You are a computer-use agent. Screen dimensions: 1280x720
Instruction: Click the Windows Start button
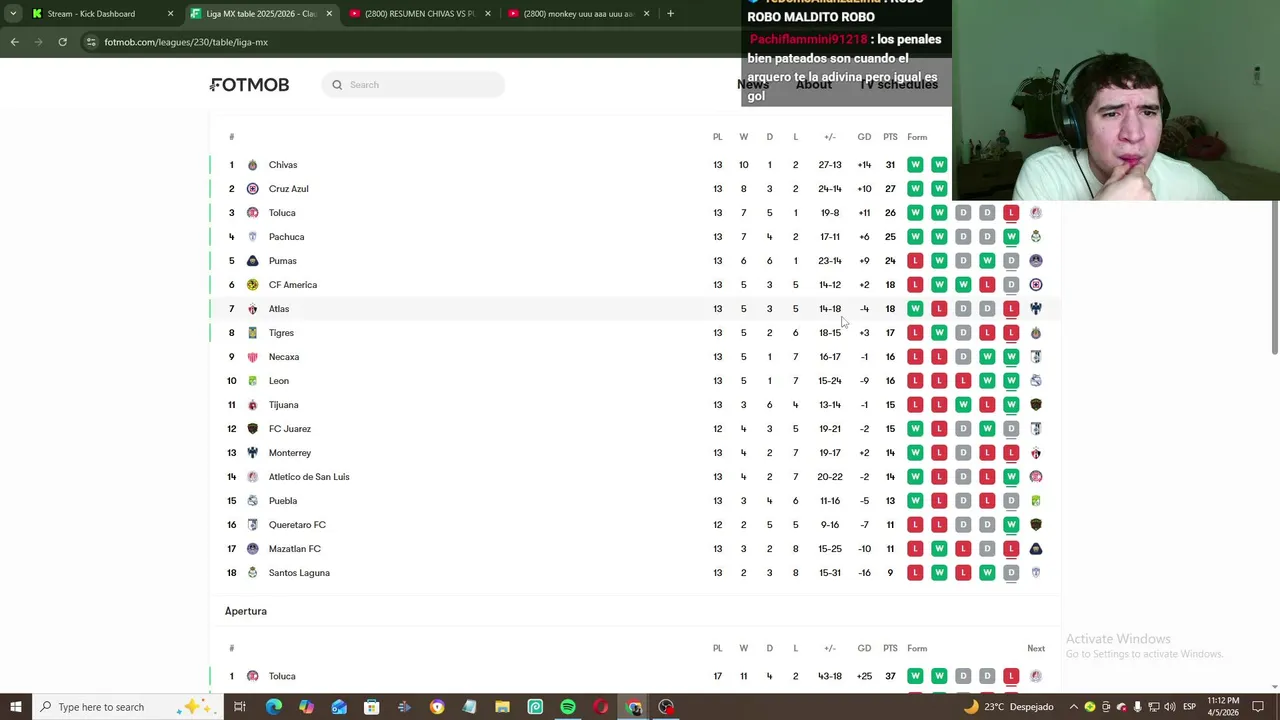coord(16,707)
